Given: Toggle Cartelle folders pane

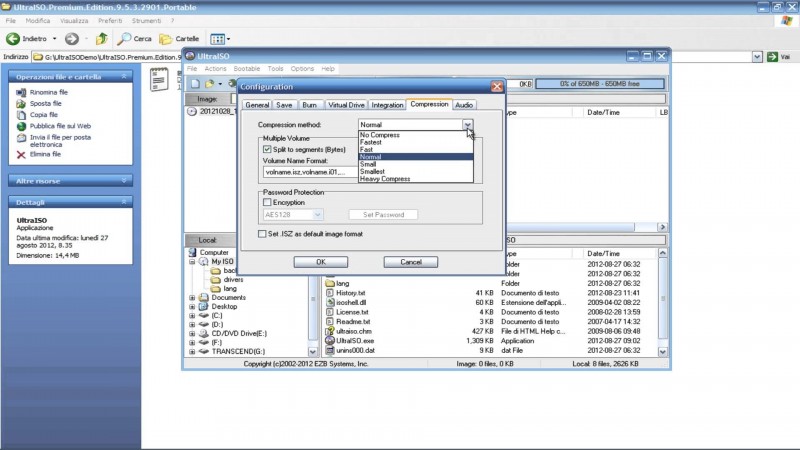Looking at the screenshot, I should tap(179, 39).
